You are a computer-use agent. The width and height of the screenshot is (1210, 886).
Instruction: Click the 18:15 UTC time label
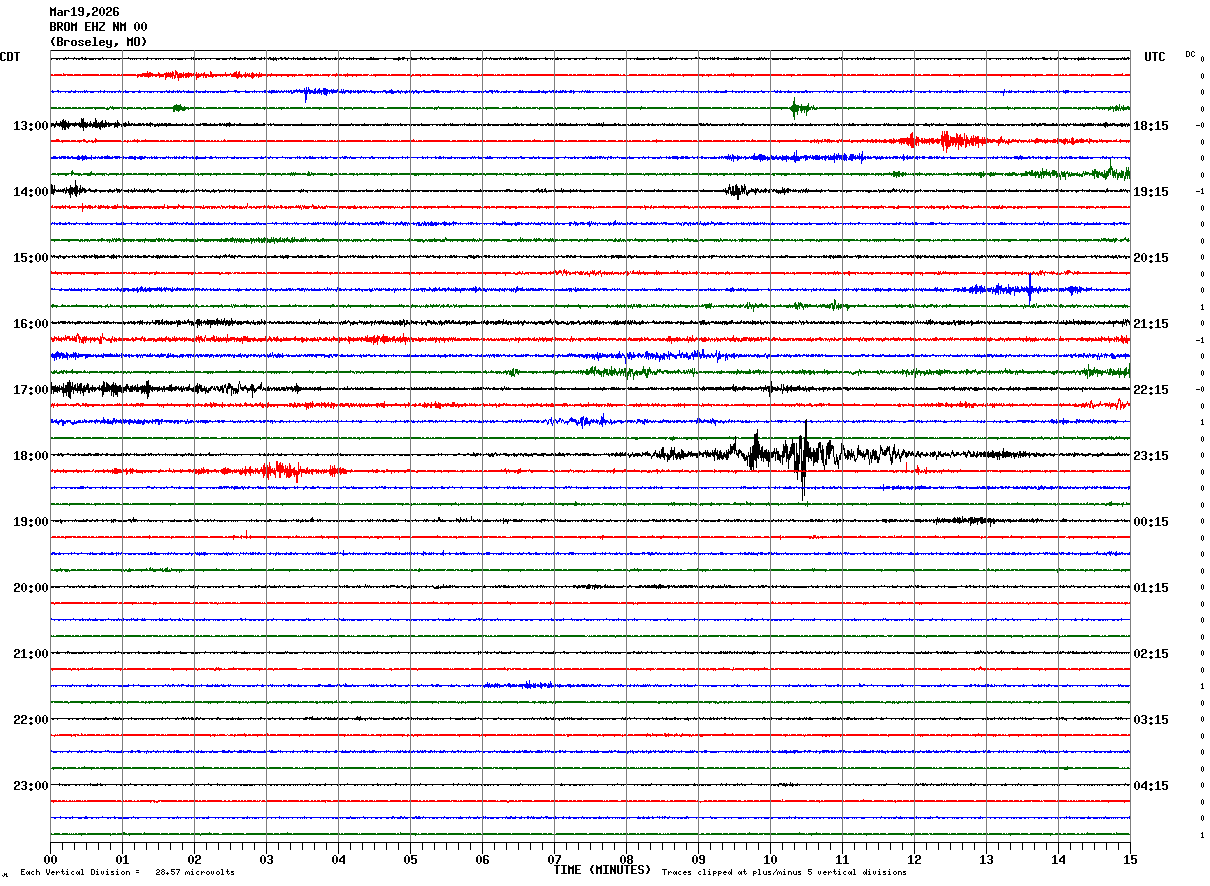[1151, 126]
